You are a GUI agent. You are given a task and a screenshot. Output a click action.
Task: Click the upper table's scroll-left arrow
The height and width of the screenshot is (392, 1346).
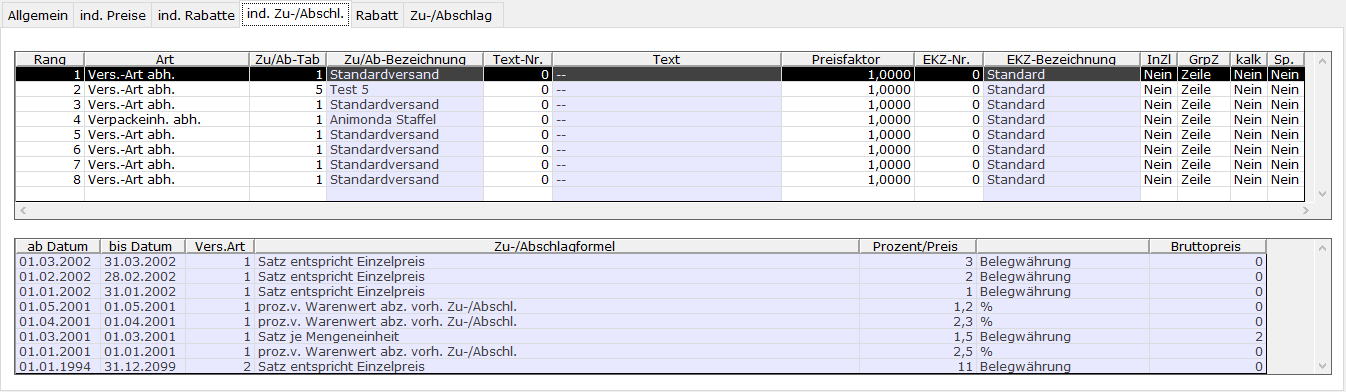tap(24, 211)
